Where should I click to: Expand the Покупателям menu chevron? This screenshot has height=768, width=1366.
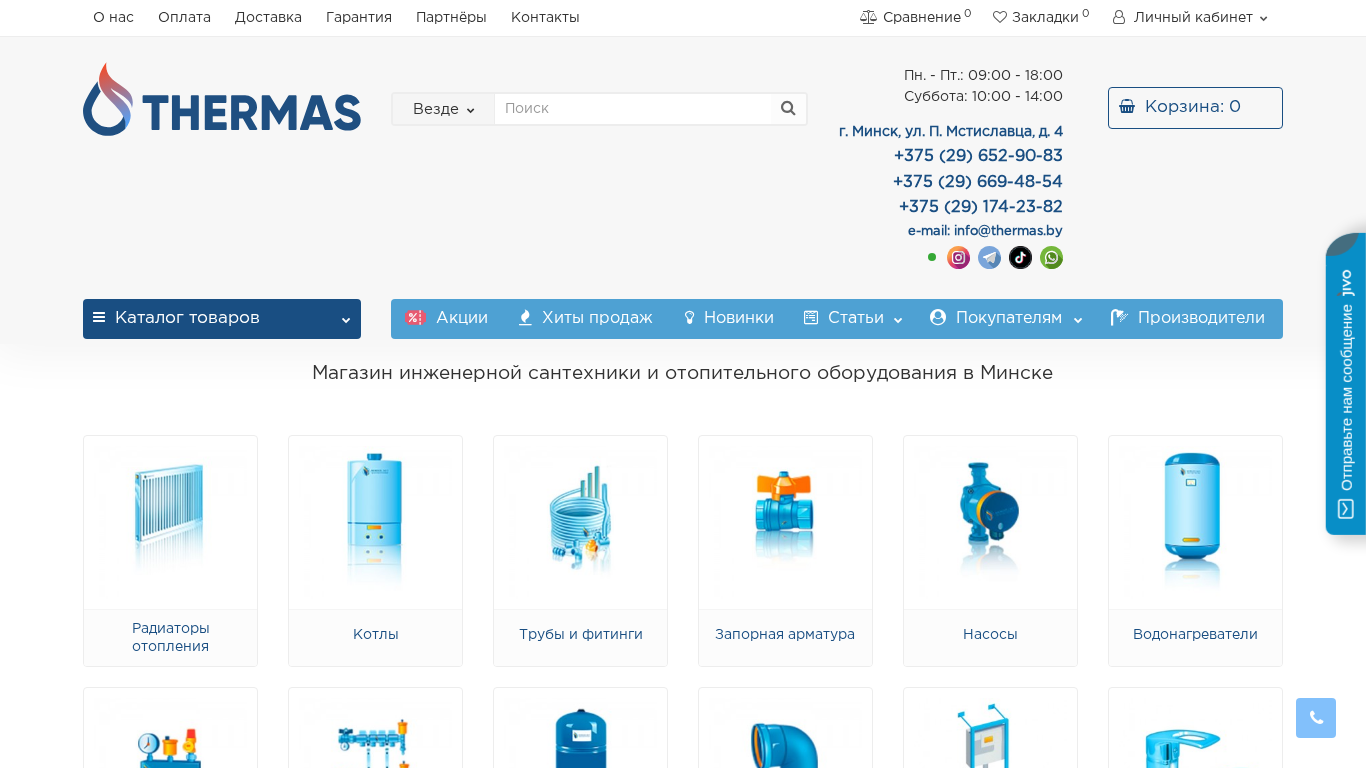(1078, 320)
